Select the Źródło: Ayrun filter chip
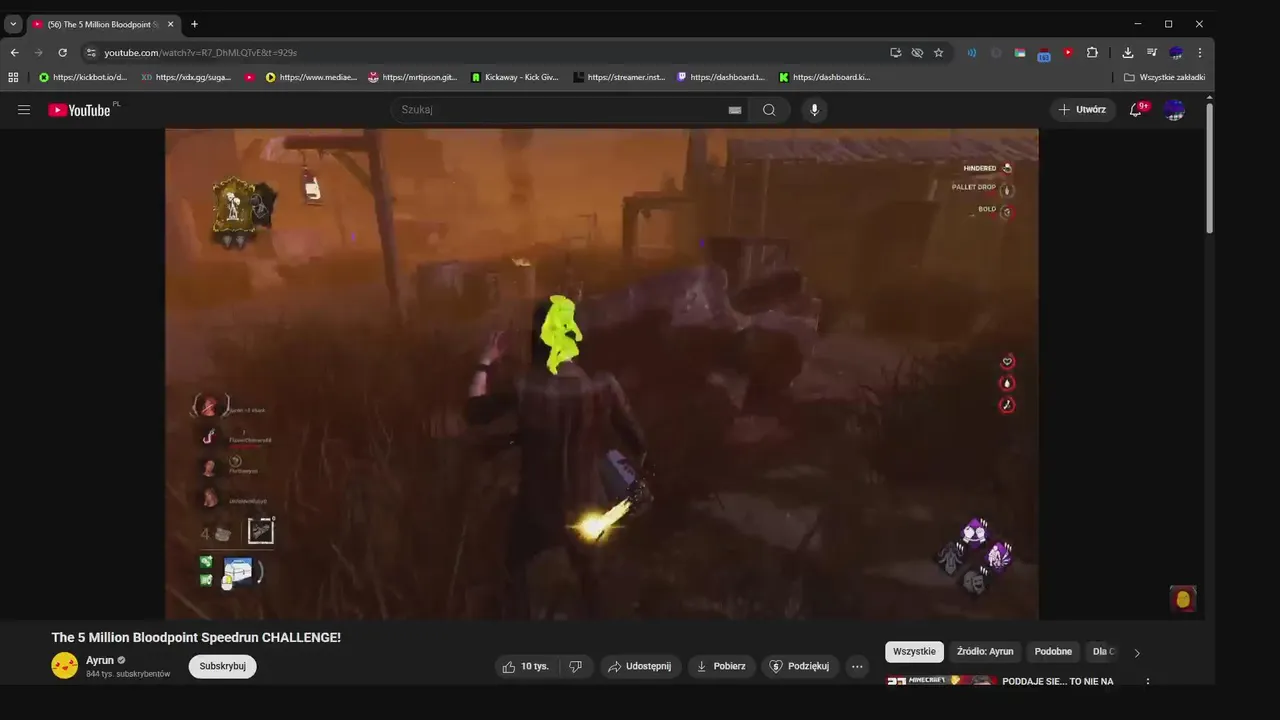 pyautogui.click(x=985, y=652)
